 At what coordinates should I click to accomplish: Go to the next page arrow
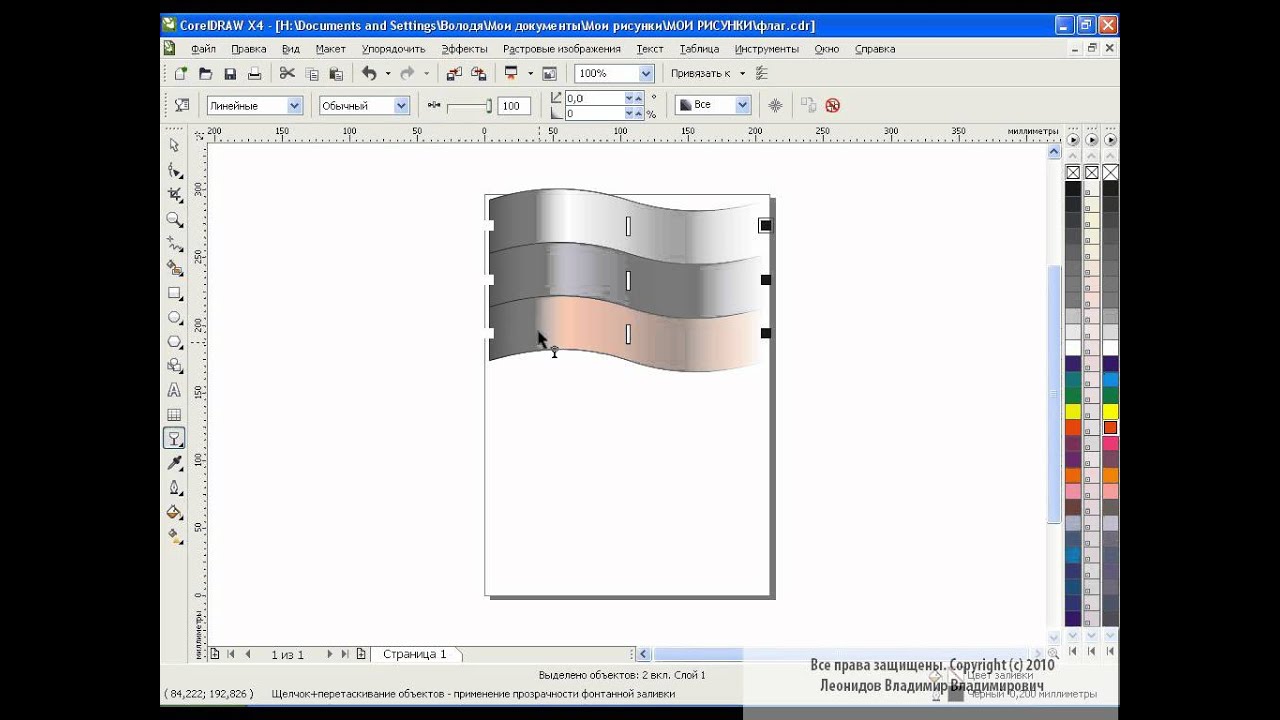pos(330,654)
